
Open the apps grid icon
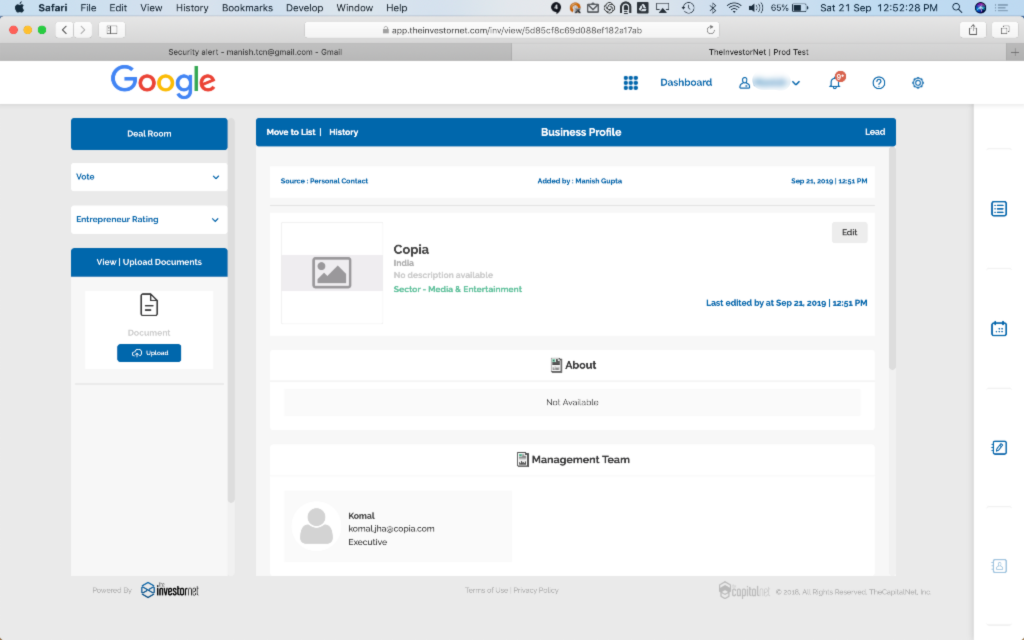630,83
